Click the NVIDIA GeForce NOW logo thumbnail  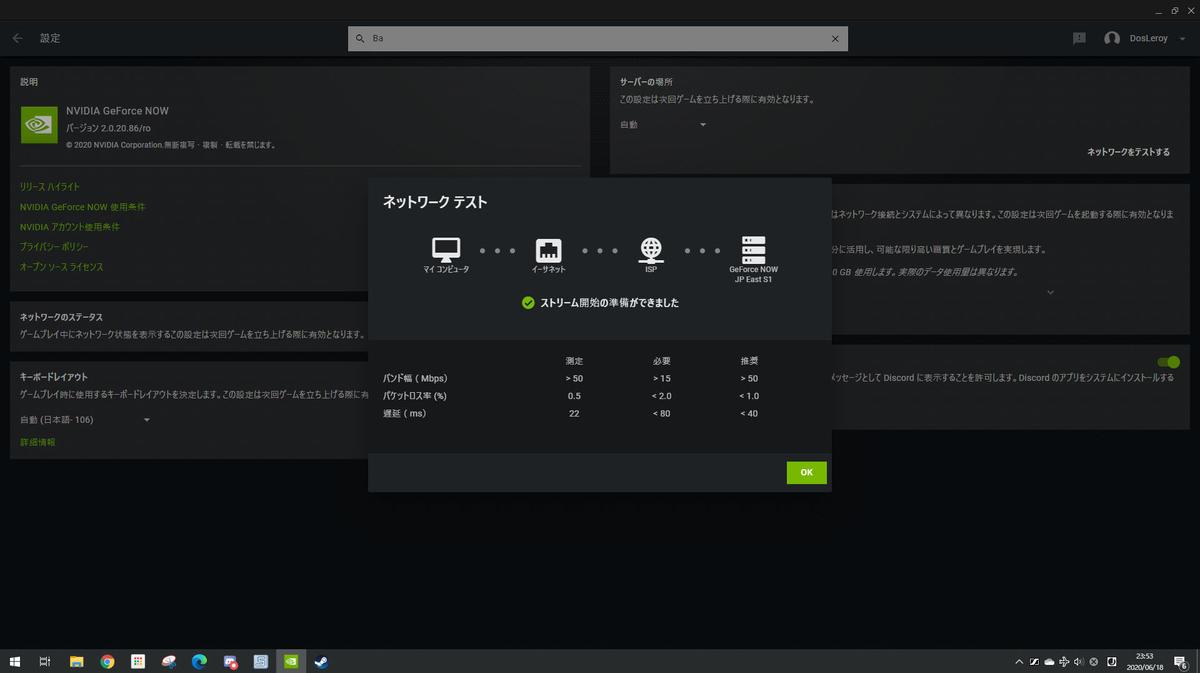(39, 124)
